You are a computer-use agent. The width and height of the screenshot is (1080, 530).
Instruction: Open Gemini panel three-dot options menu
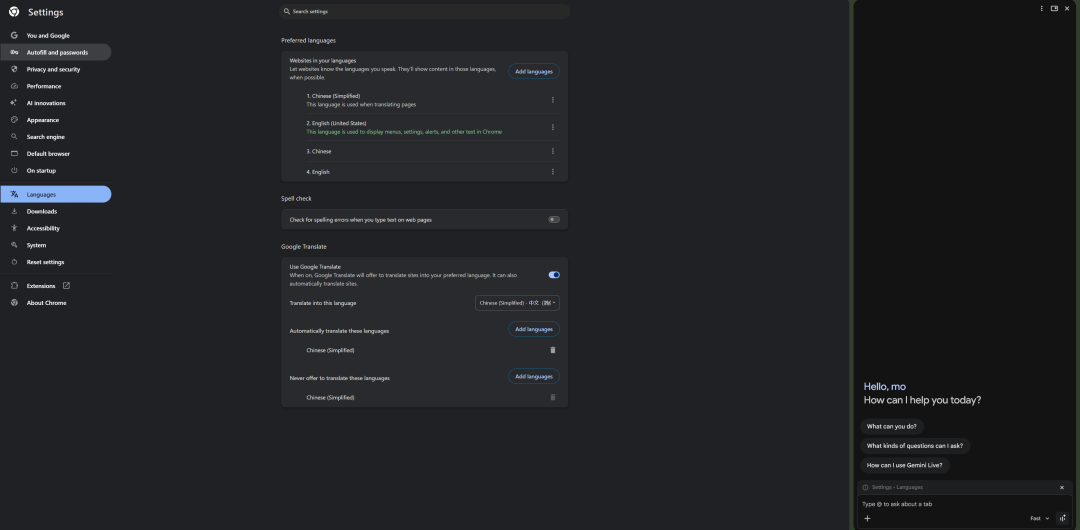pos(1042,8)
